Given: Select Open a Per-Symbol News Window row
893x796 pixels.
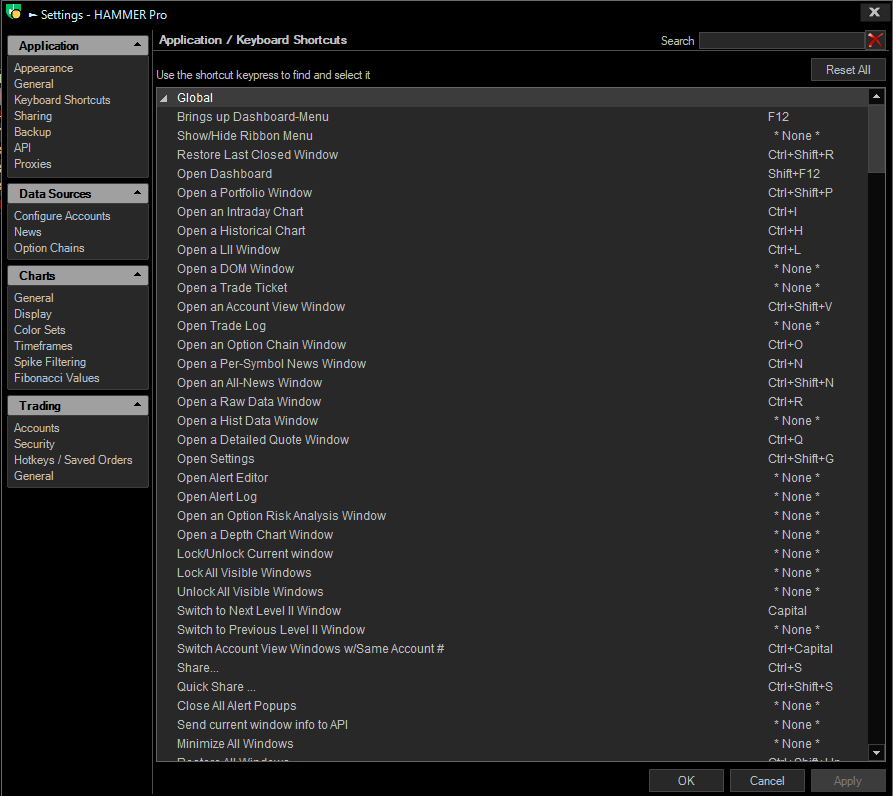Looking at the screenshot, I should 513,363.
